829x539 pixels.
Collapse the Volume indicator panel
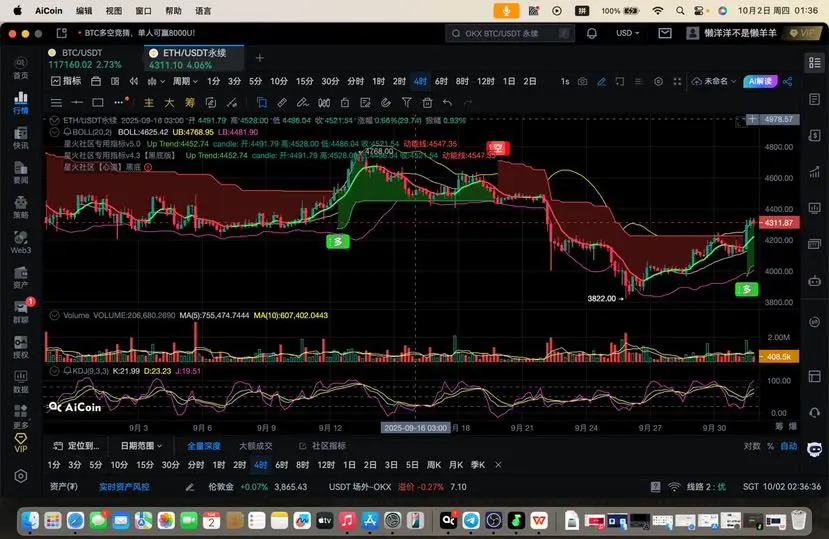pyautogui.click(x=54, y=315)
